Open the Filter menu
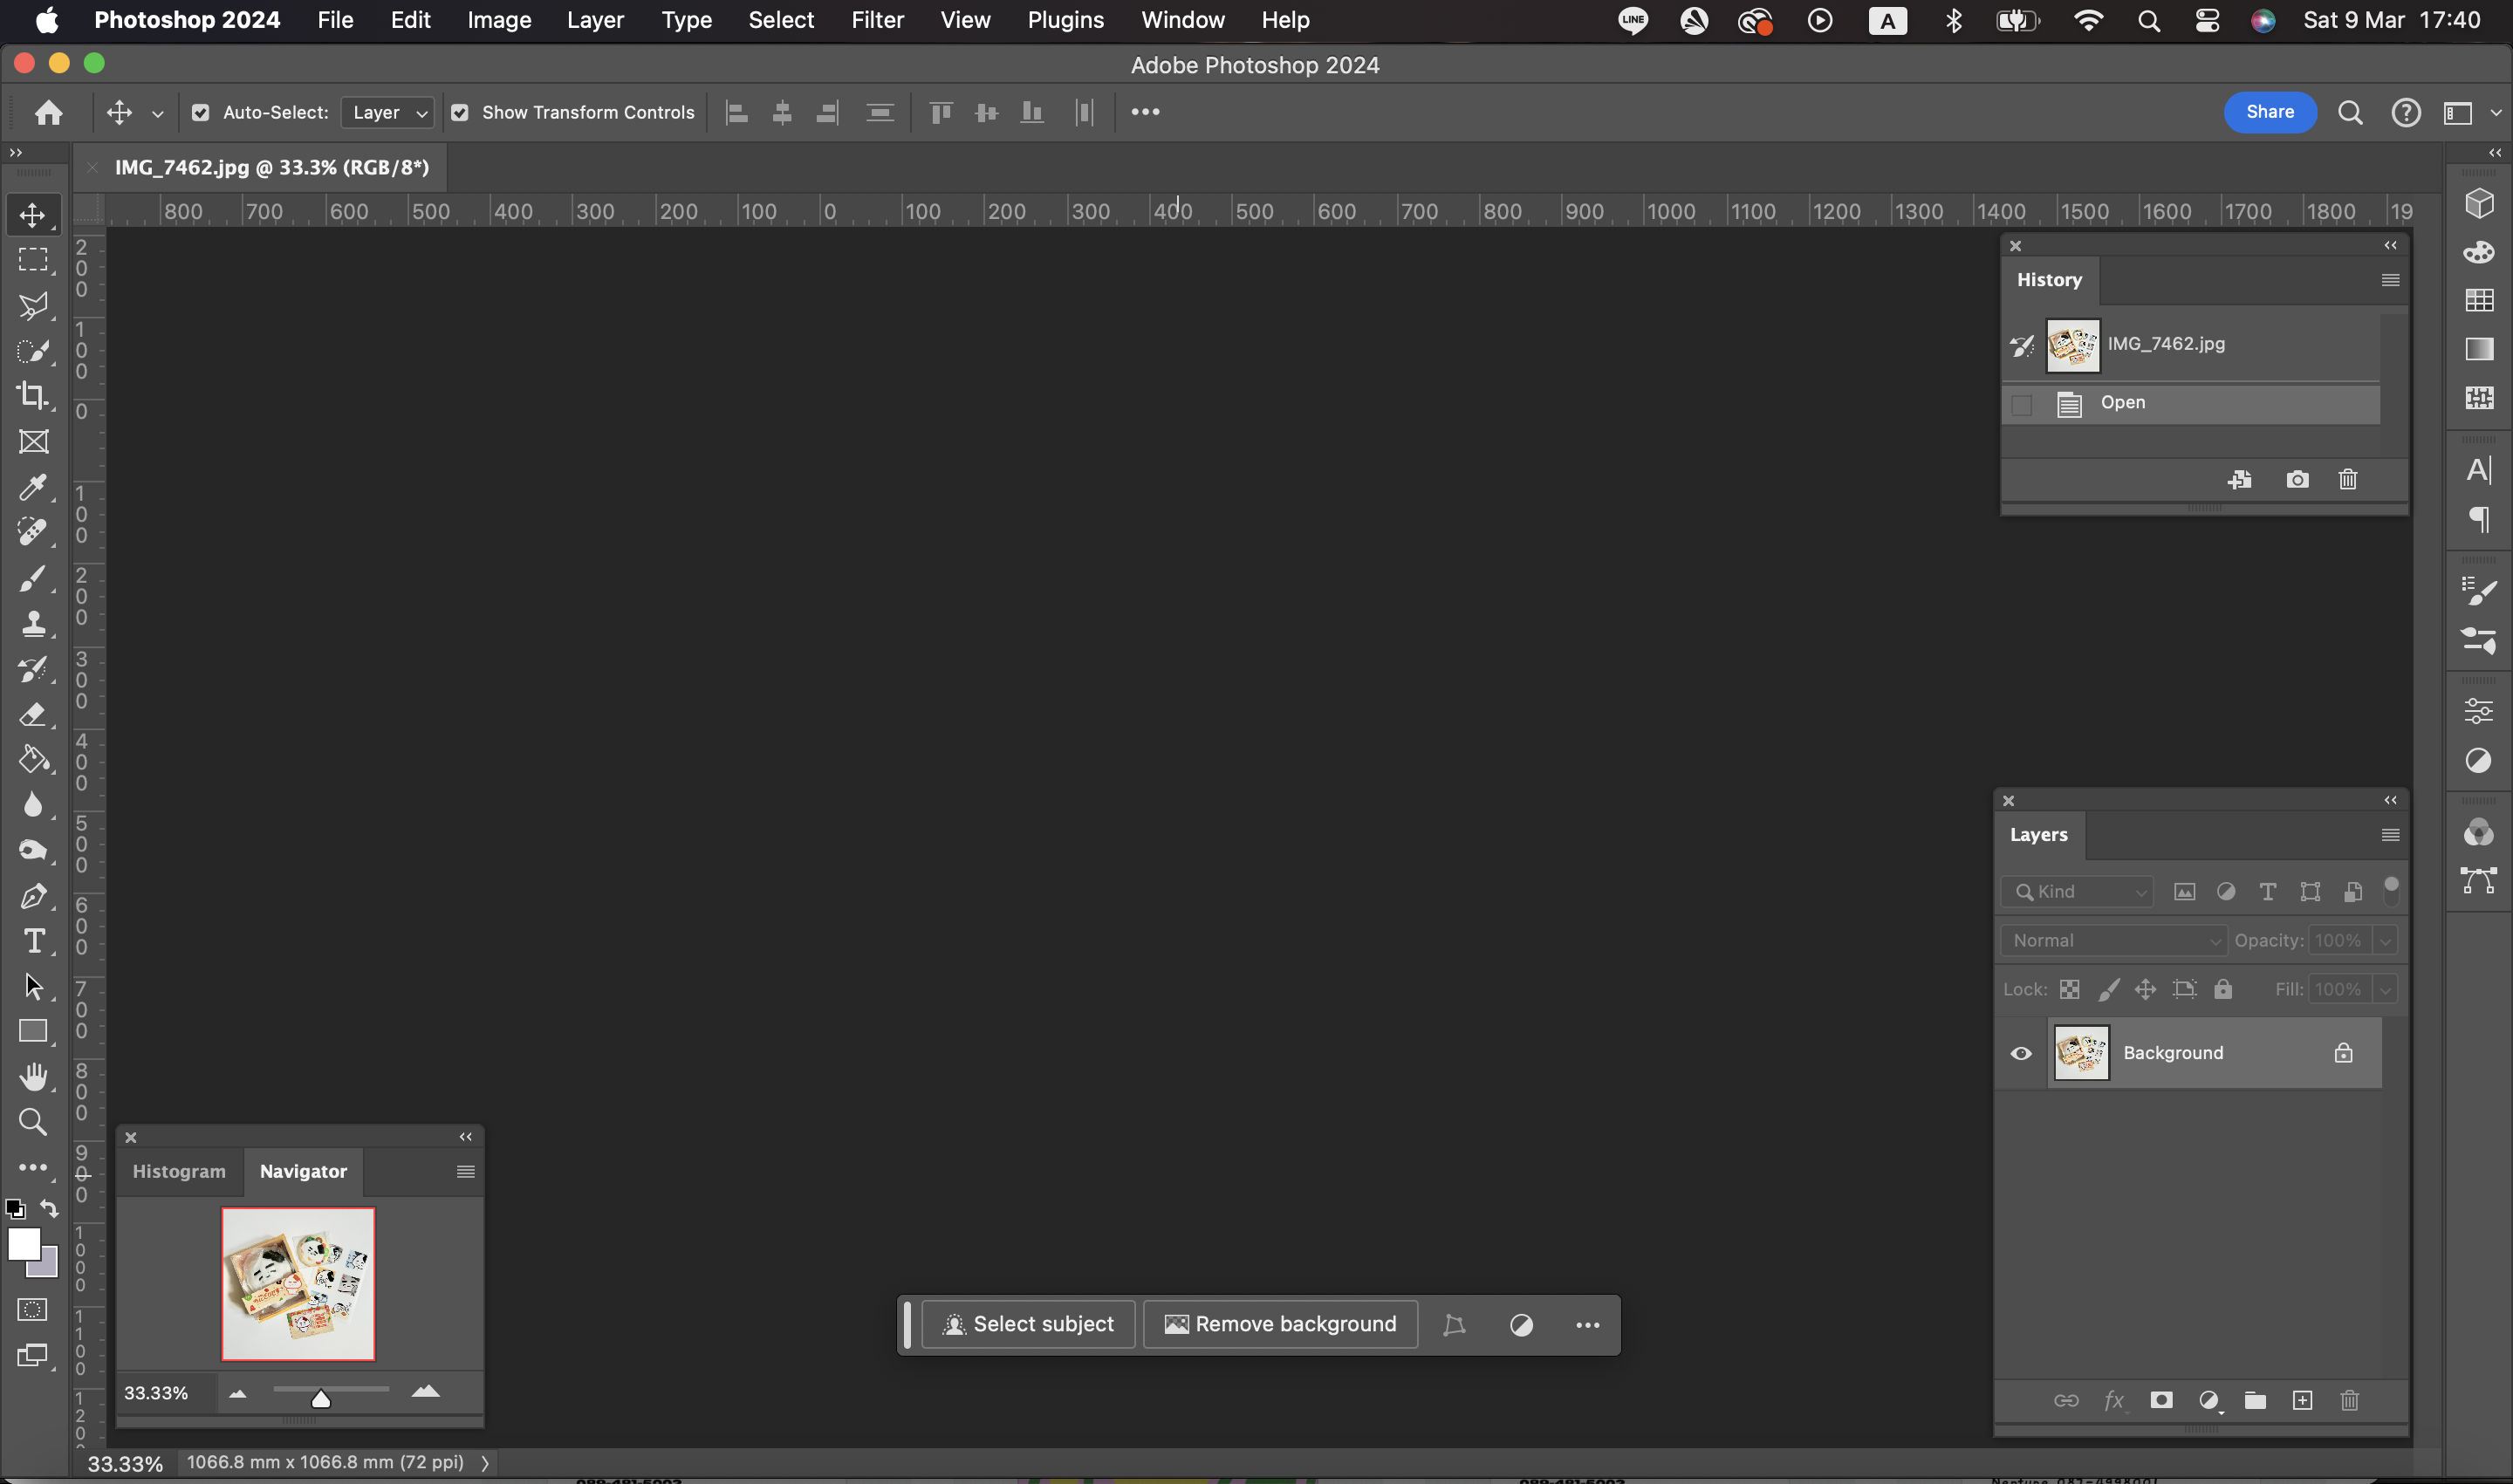This screenshot has width=2513, height=1484. coord(878,19)
